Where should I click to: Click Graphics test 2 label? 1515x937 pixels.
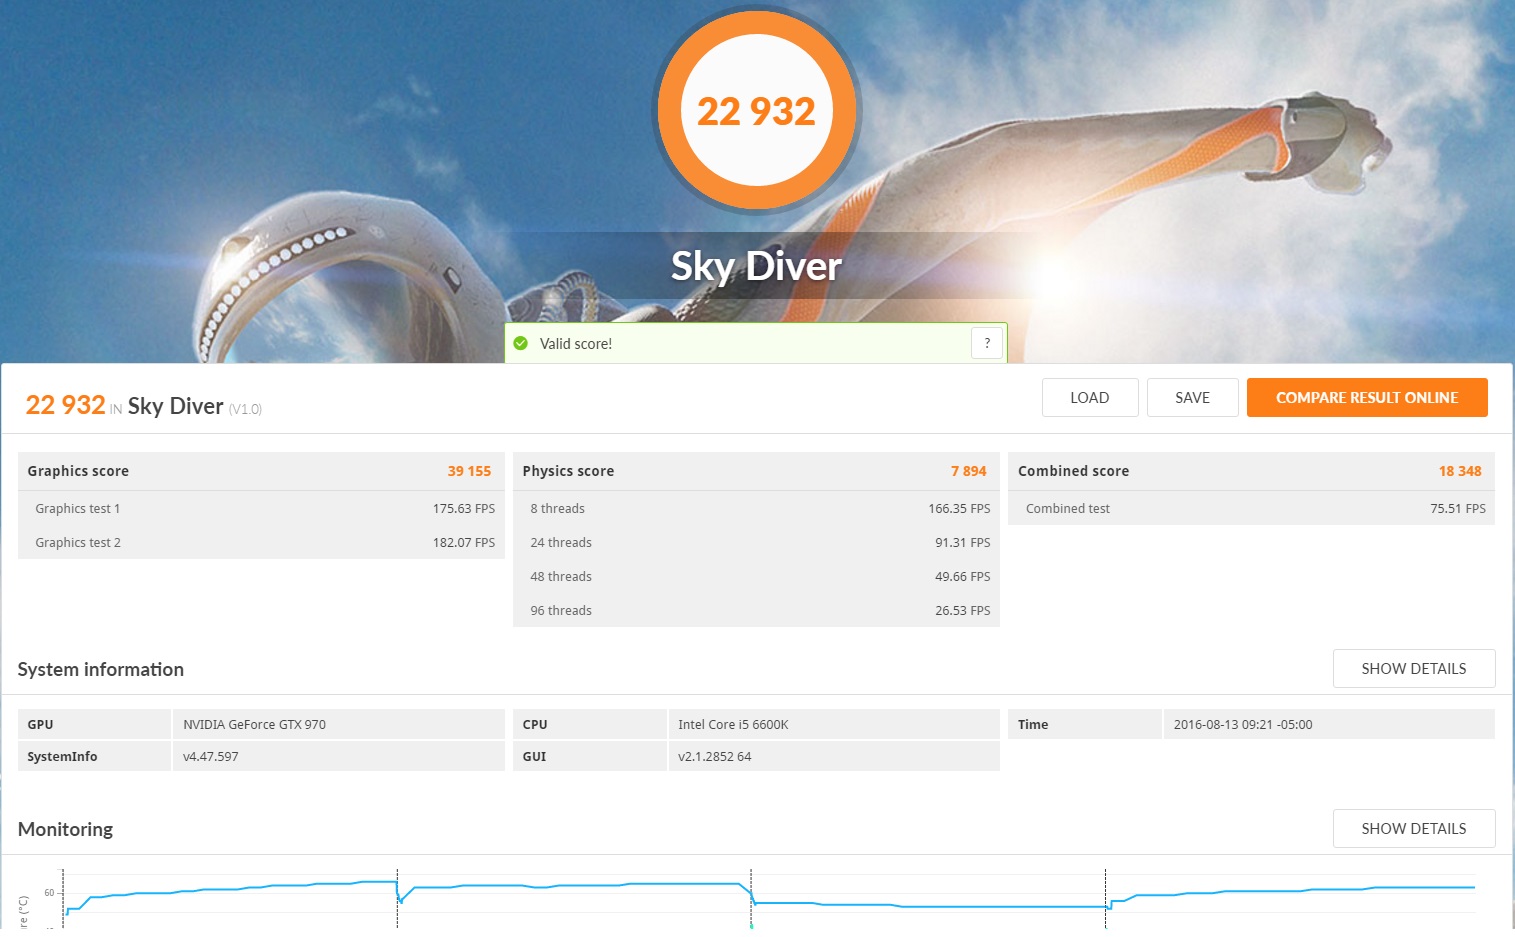(x=77, y=542)
